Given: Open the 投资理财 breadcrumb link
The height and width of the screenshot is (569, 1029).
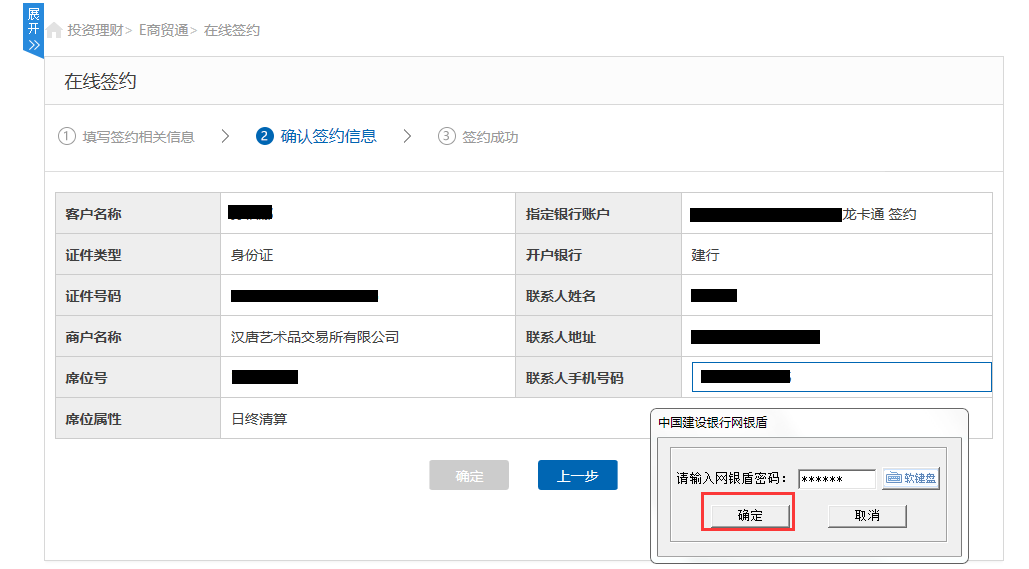Looking at the screenshot, I should 95,30.
